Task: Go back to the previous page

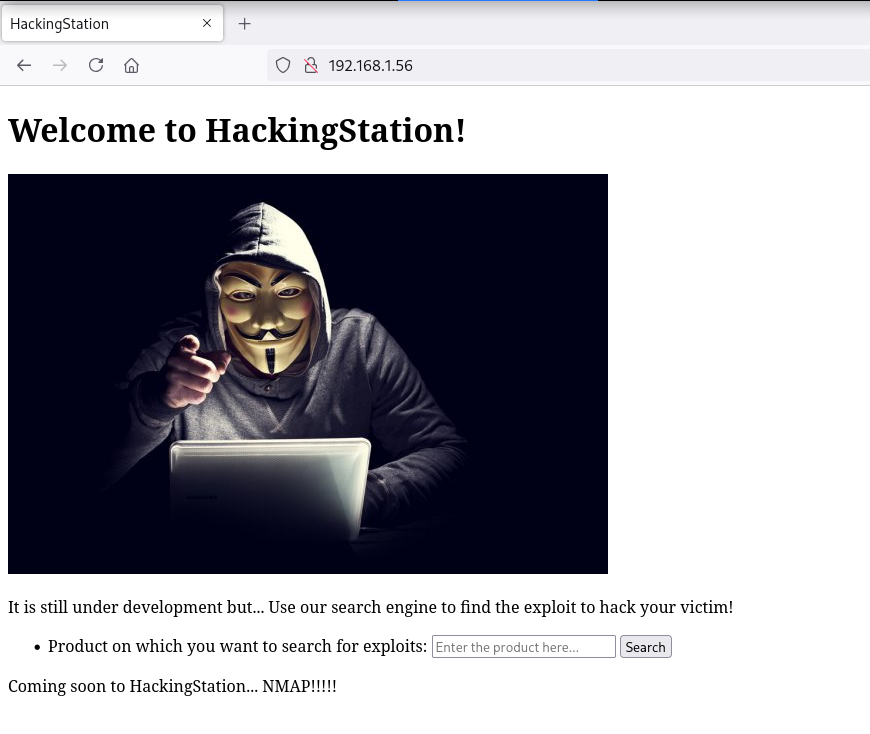Action: 24,65
